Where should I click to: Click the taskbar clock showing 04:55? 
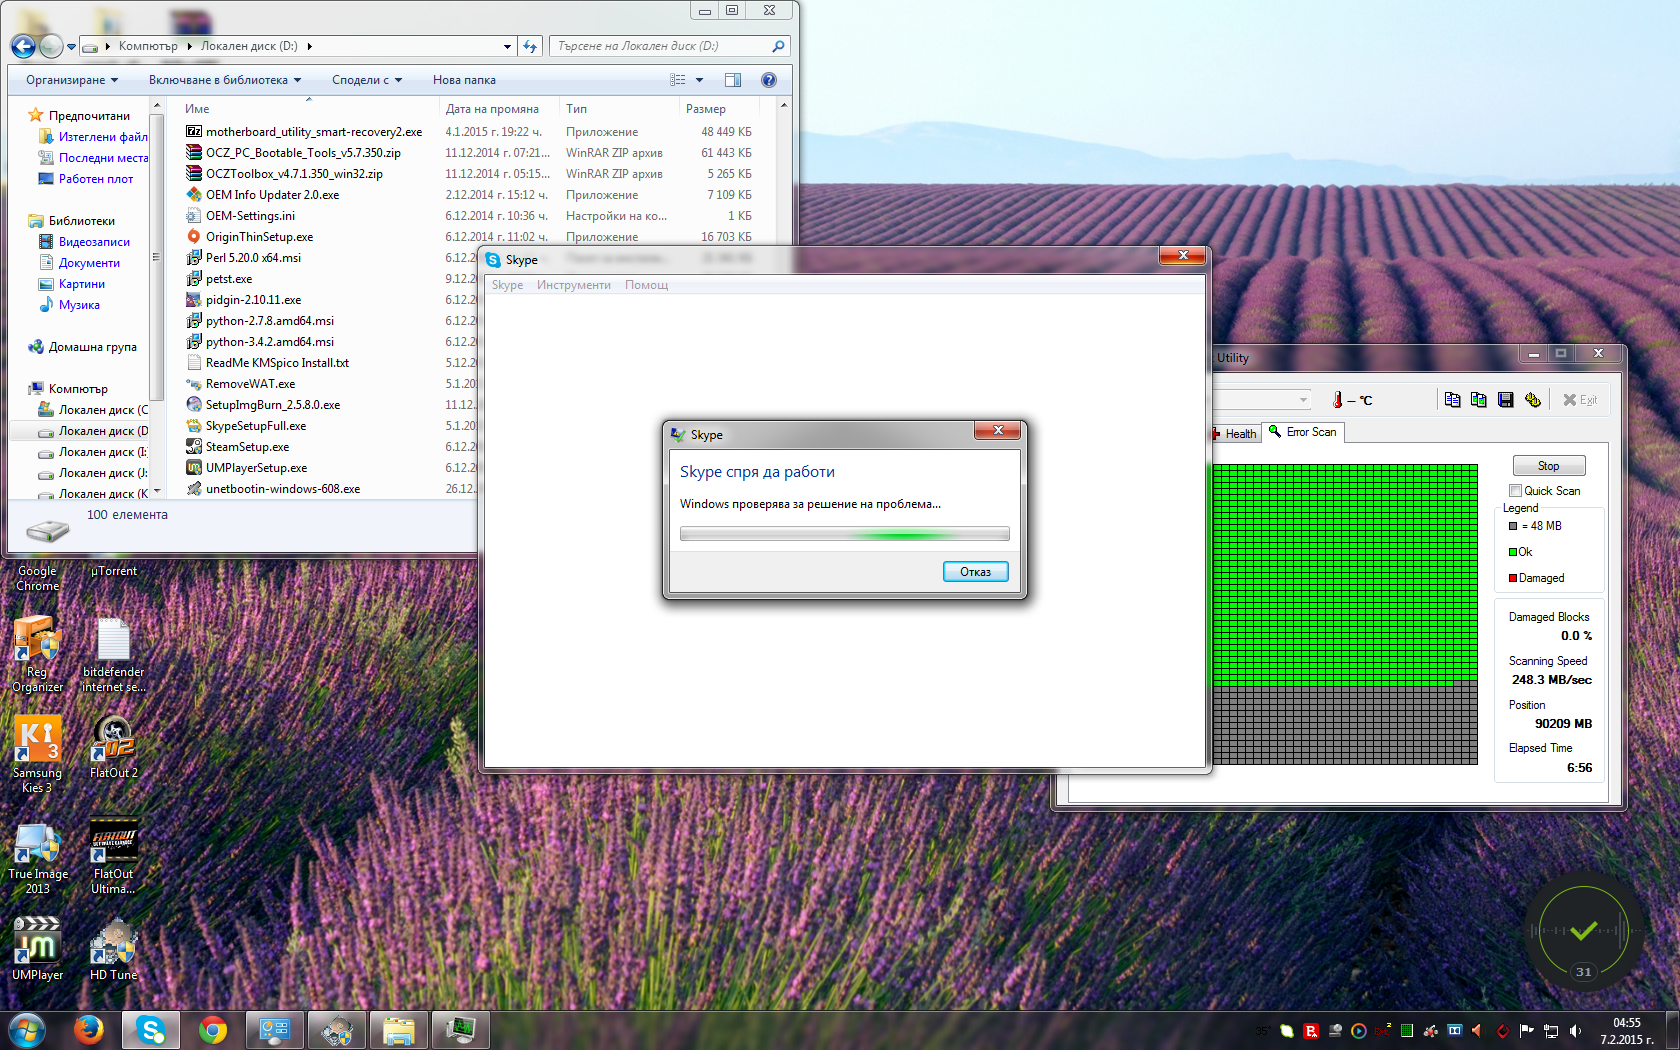(1627, 1031)
